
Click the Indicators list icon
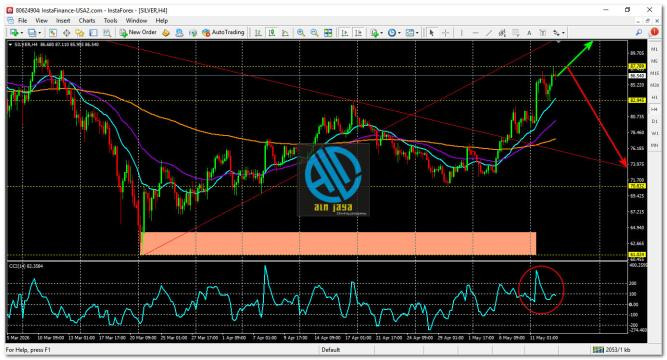pos(374,32)
